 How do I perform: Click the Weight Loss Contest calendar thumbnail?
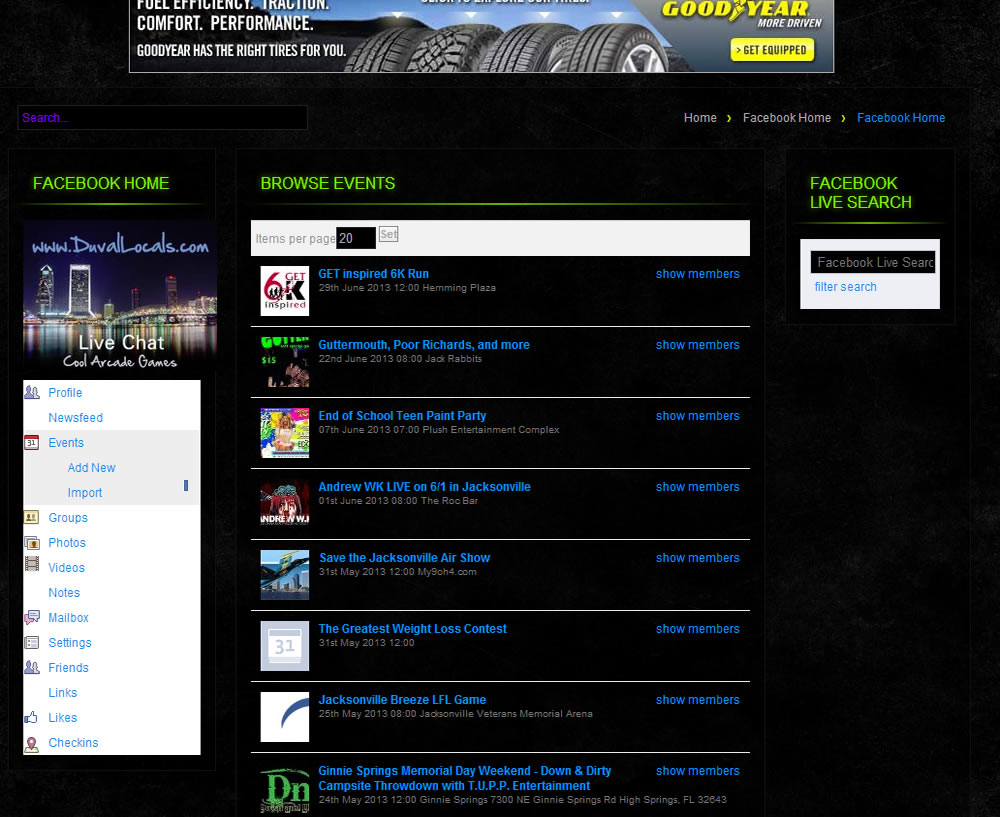[x=284, y=646]
